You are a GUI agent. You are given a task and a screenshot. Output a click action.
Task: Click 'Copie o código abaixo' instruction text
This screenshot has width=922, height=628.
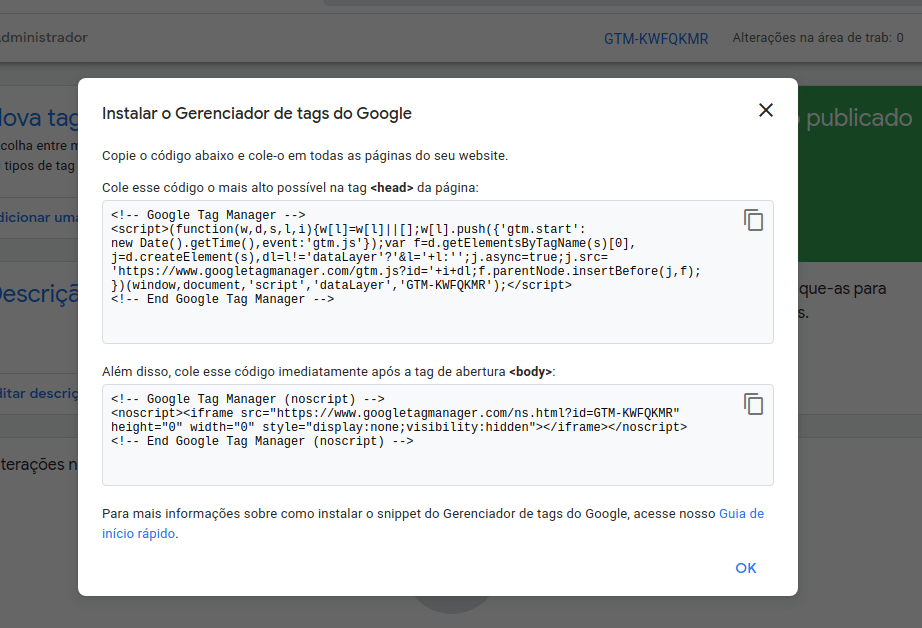[x=305, y=156]
